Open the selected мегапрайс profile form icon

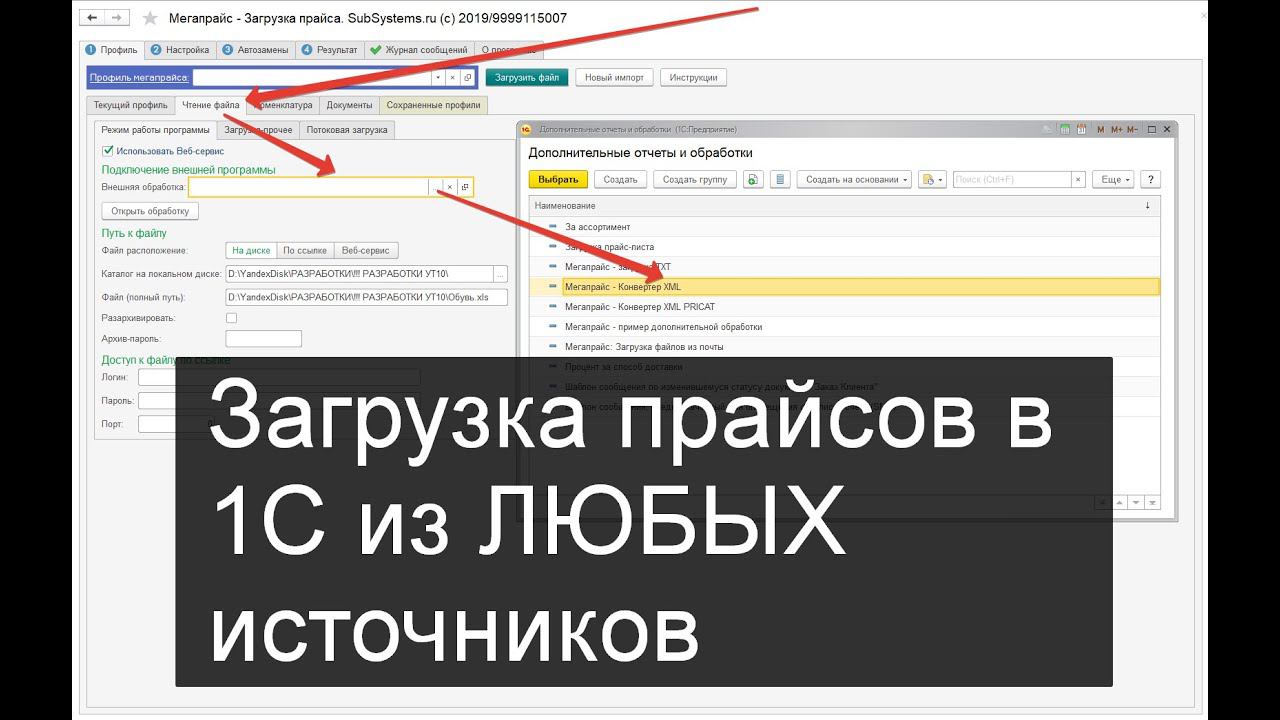click(x=467, y=77)
